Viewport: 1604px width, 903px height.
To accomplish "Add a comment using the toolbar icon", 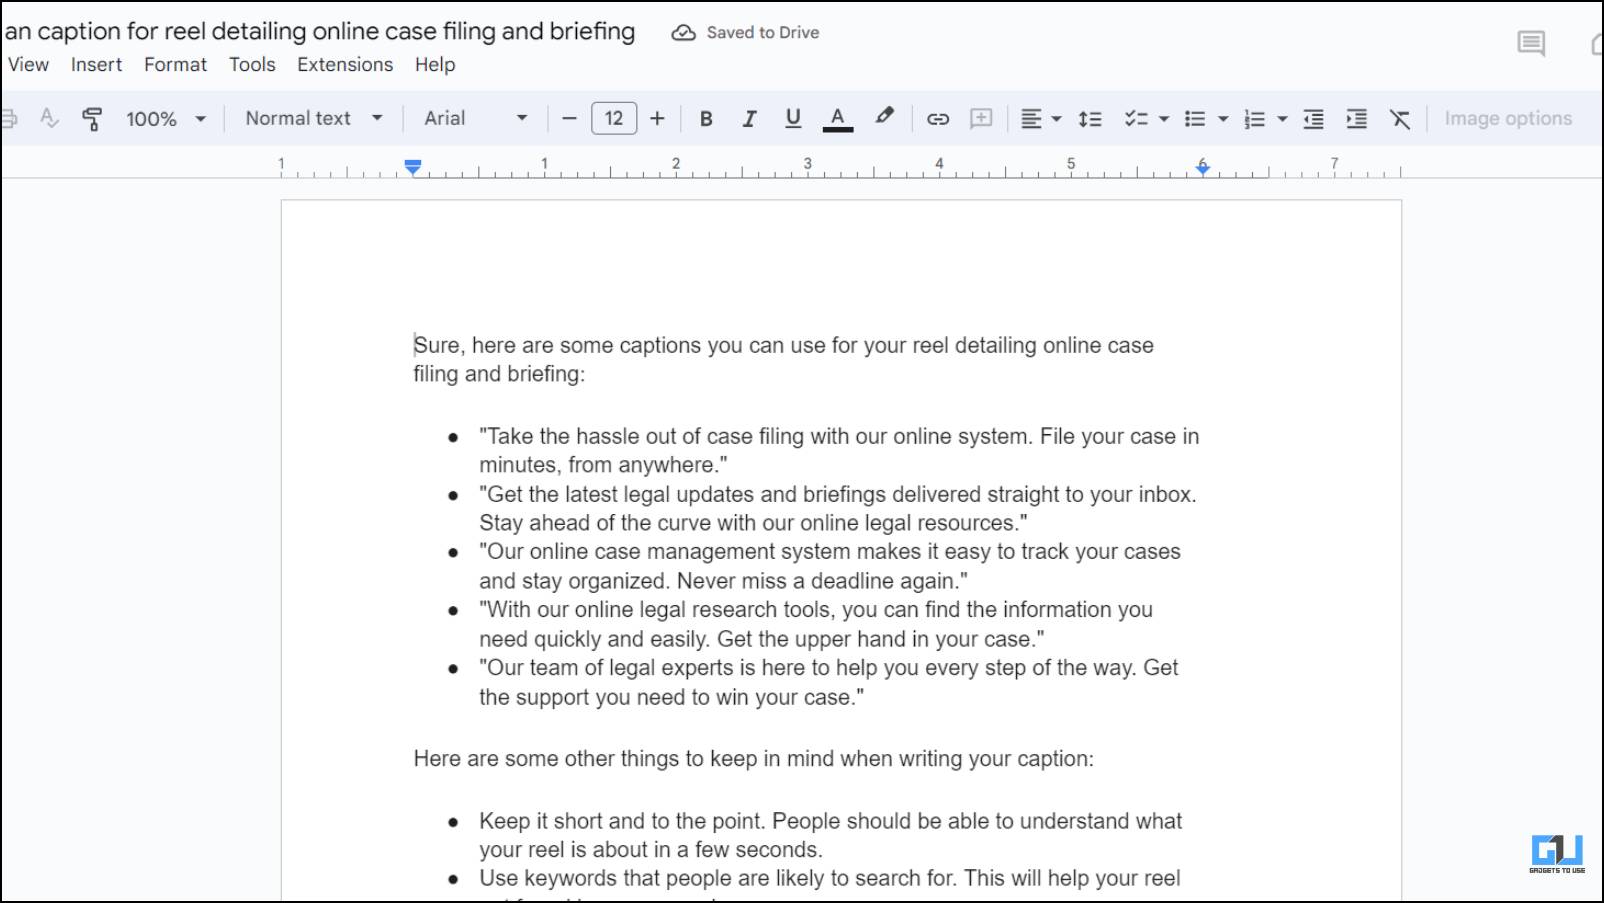I will (x=981, y=118).
